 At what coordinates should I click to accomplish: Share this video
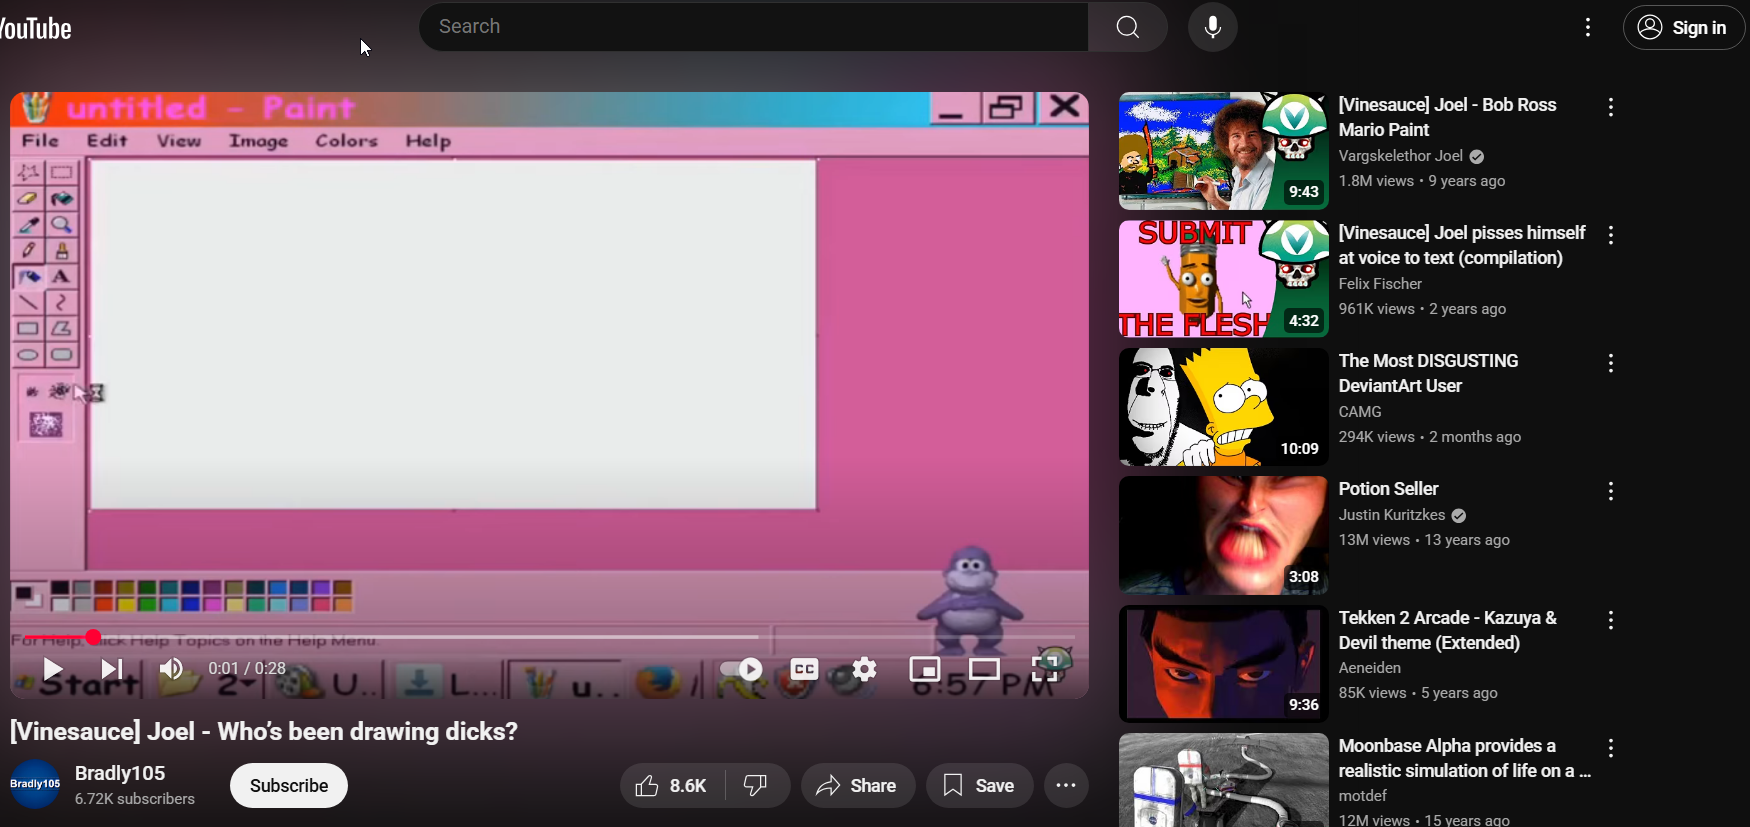point(858,786)
